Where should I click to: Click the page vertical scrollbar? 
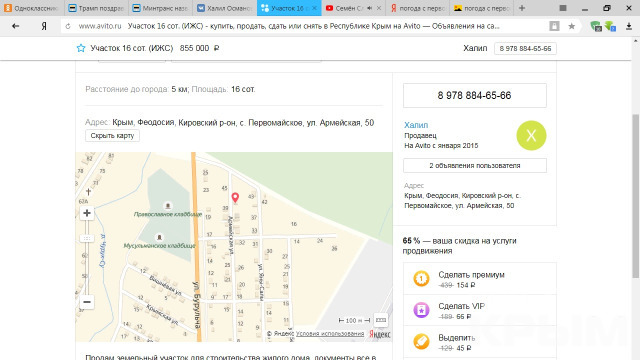point(636,196)
